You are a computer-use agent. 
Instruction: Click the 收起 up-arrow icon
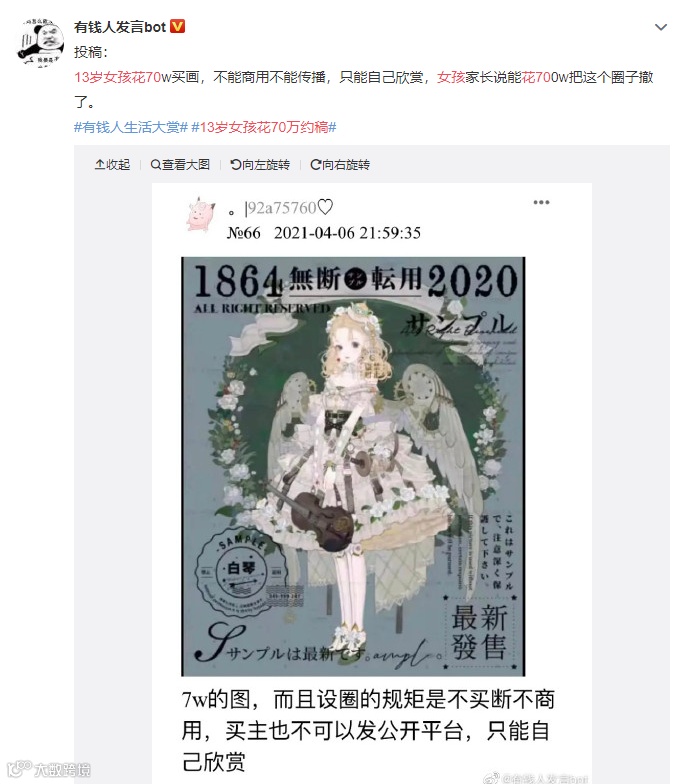(x=100, y=164)
